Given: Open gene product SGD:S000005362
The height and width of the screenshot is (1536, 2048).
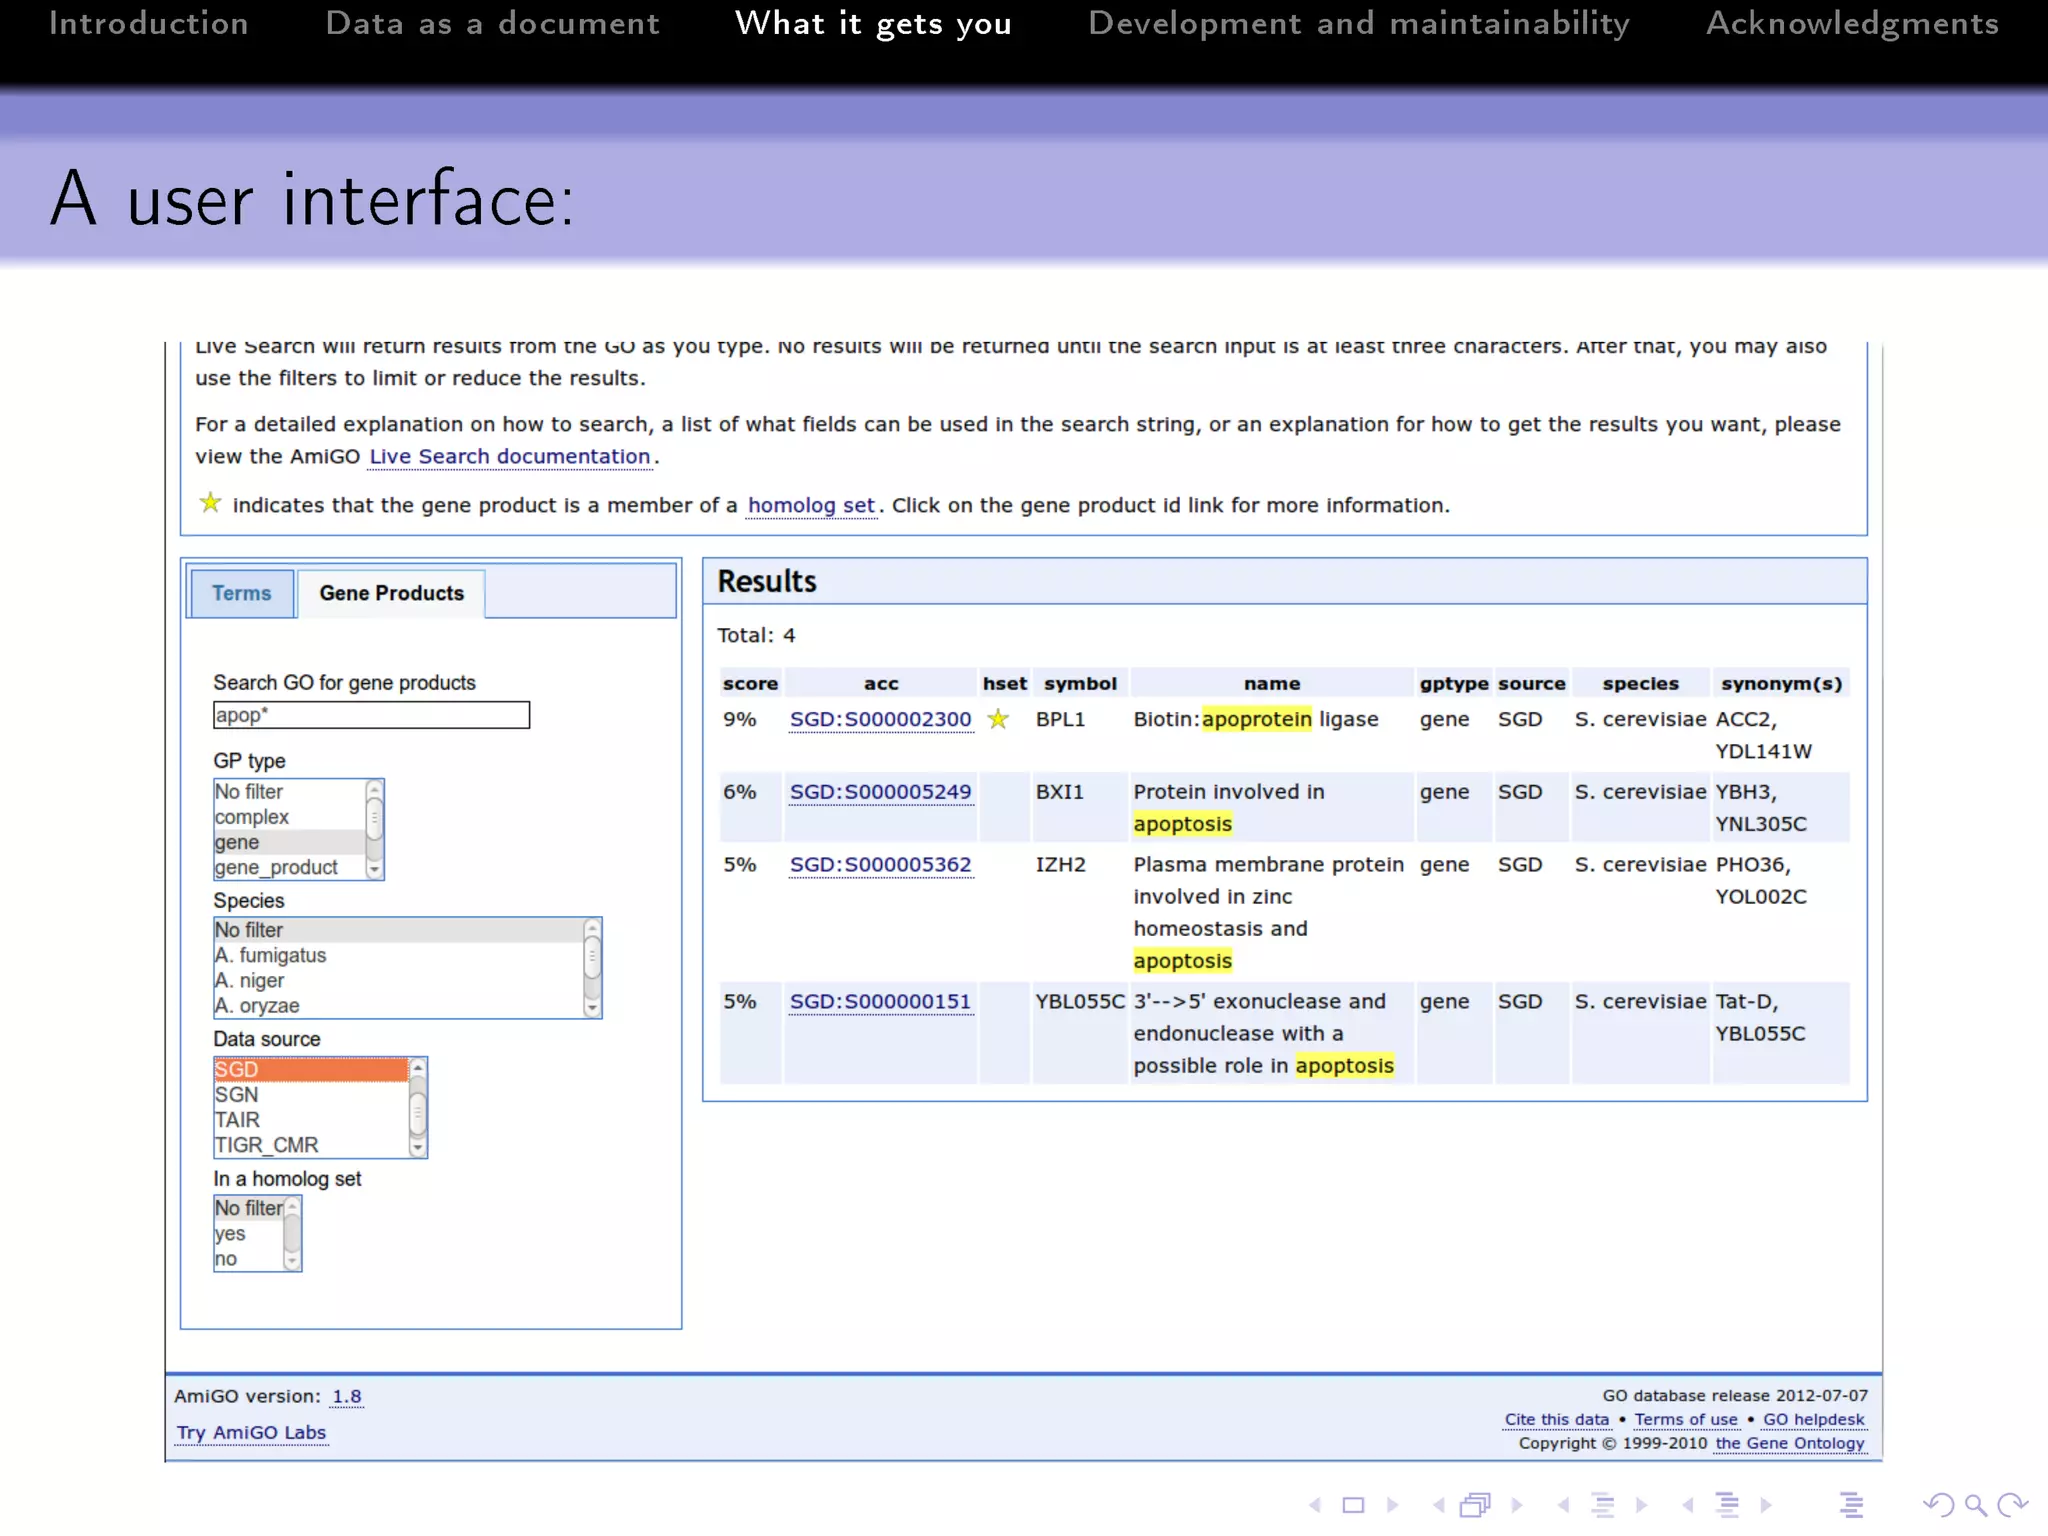Looking at the screenshot, I should tap(880, 865).
